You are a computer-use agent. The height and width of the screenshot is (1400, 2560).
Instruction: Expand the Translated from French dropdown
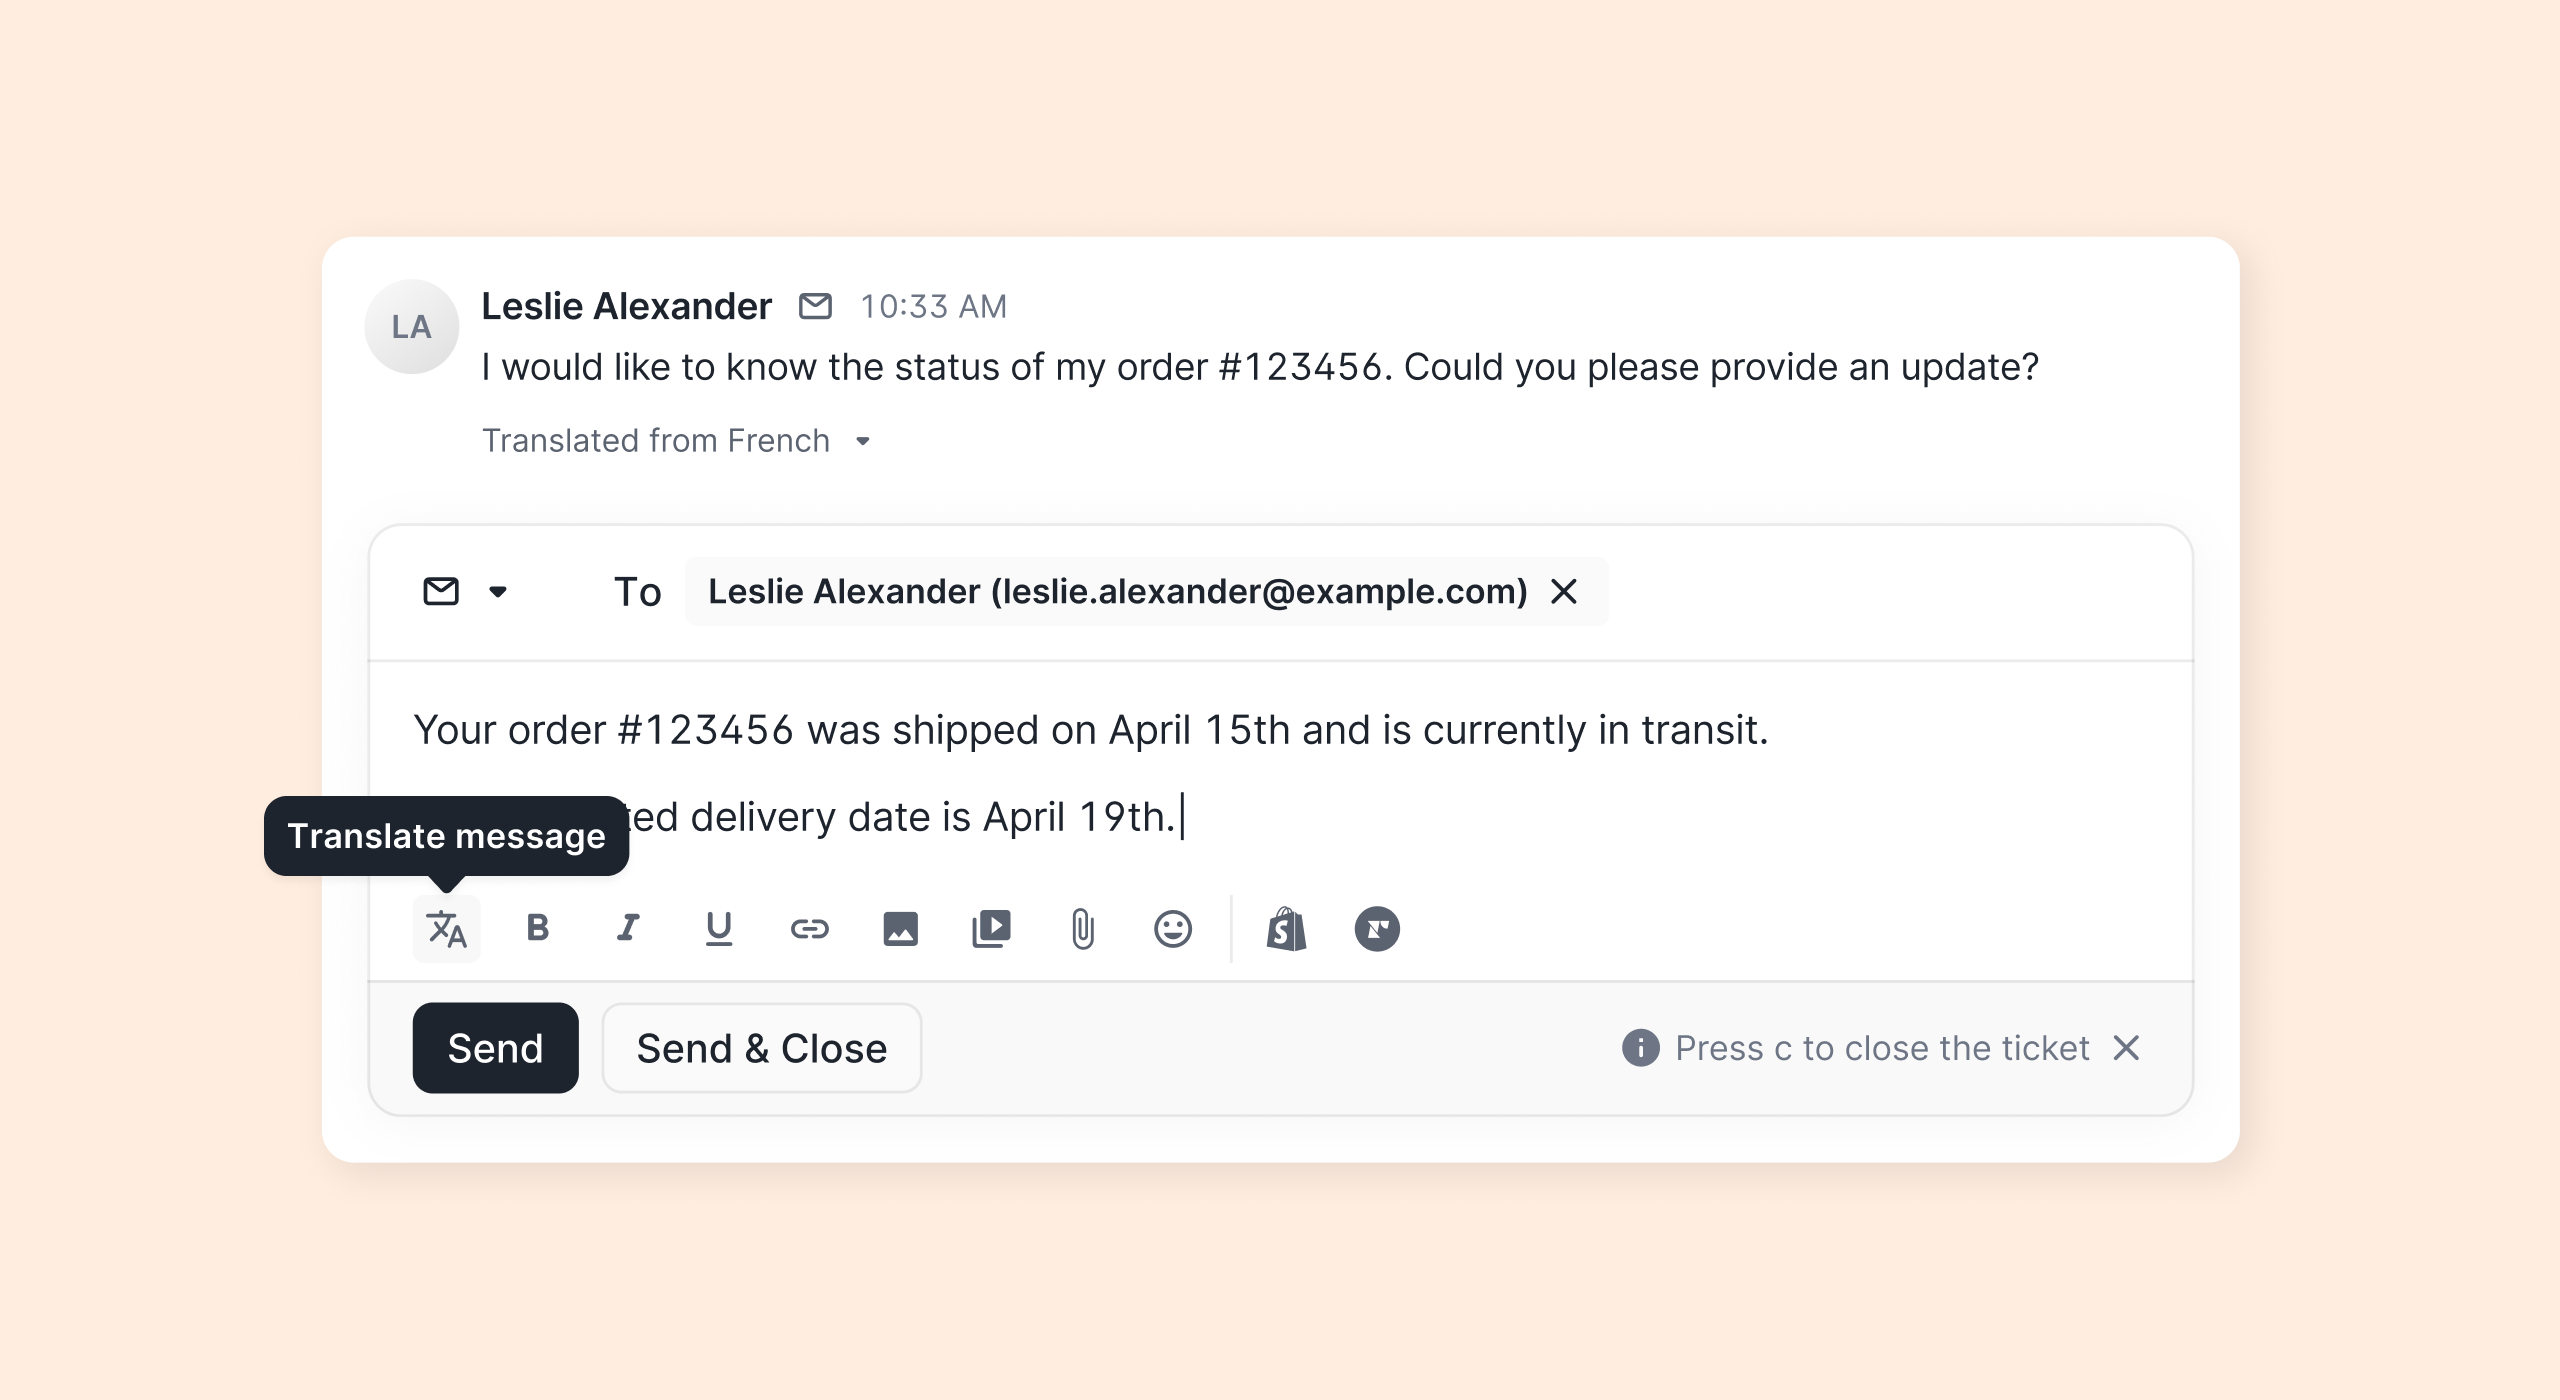[862, 441]
